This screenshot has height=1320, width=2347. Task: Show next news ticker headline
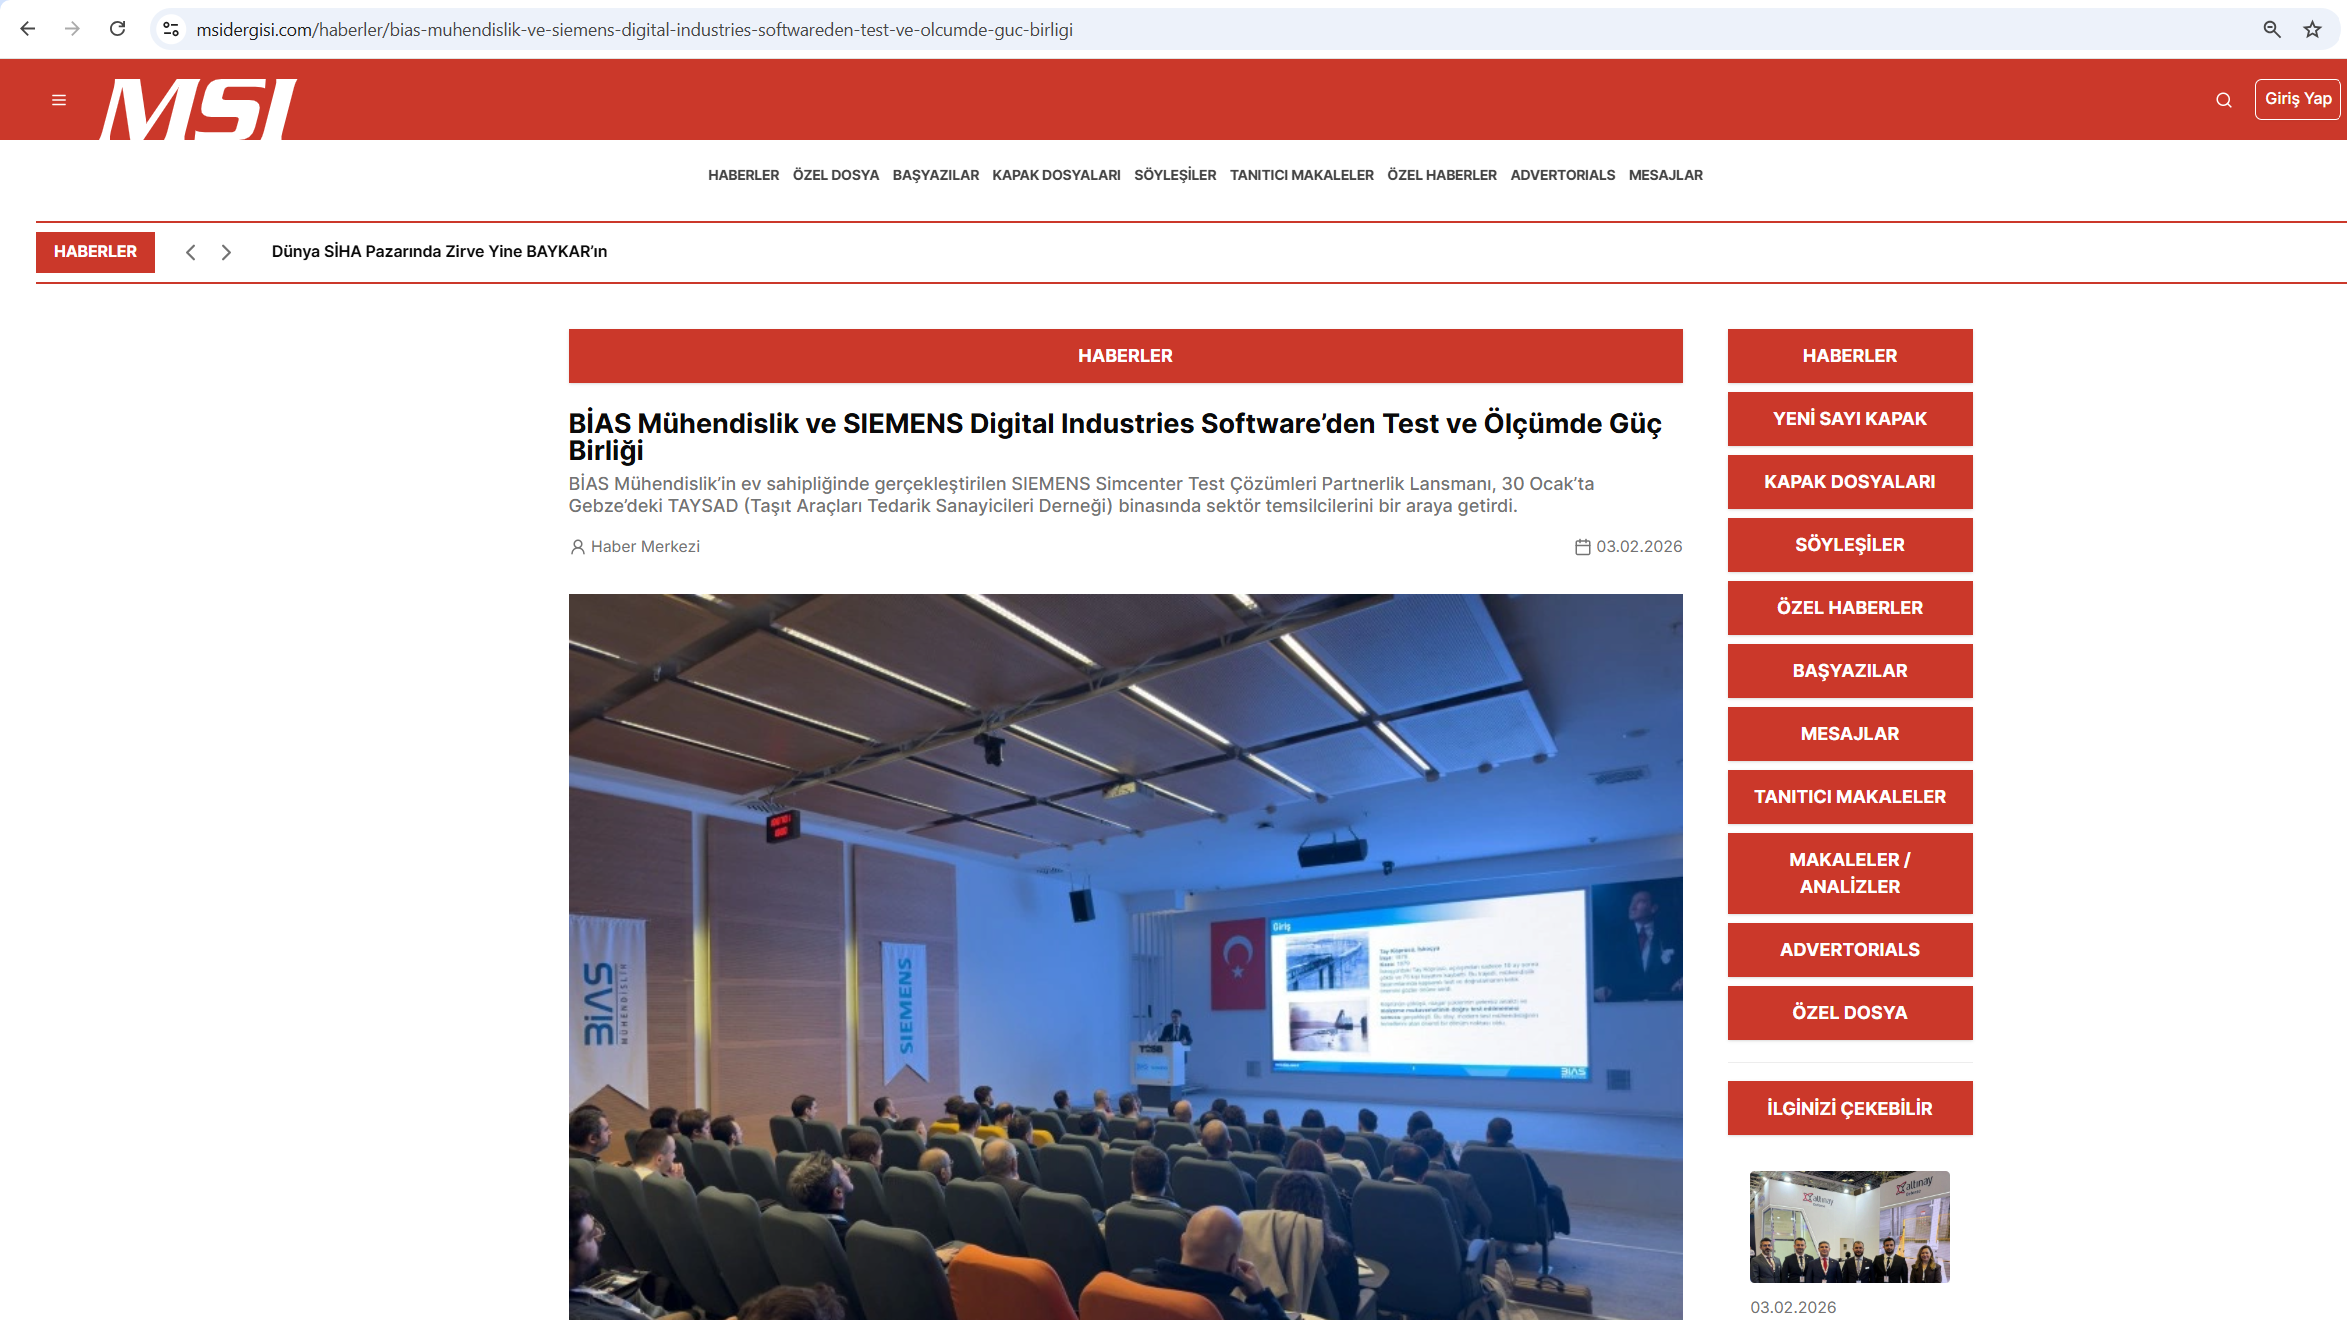tap(226, 252)
